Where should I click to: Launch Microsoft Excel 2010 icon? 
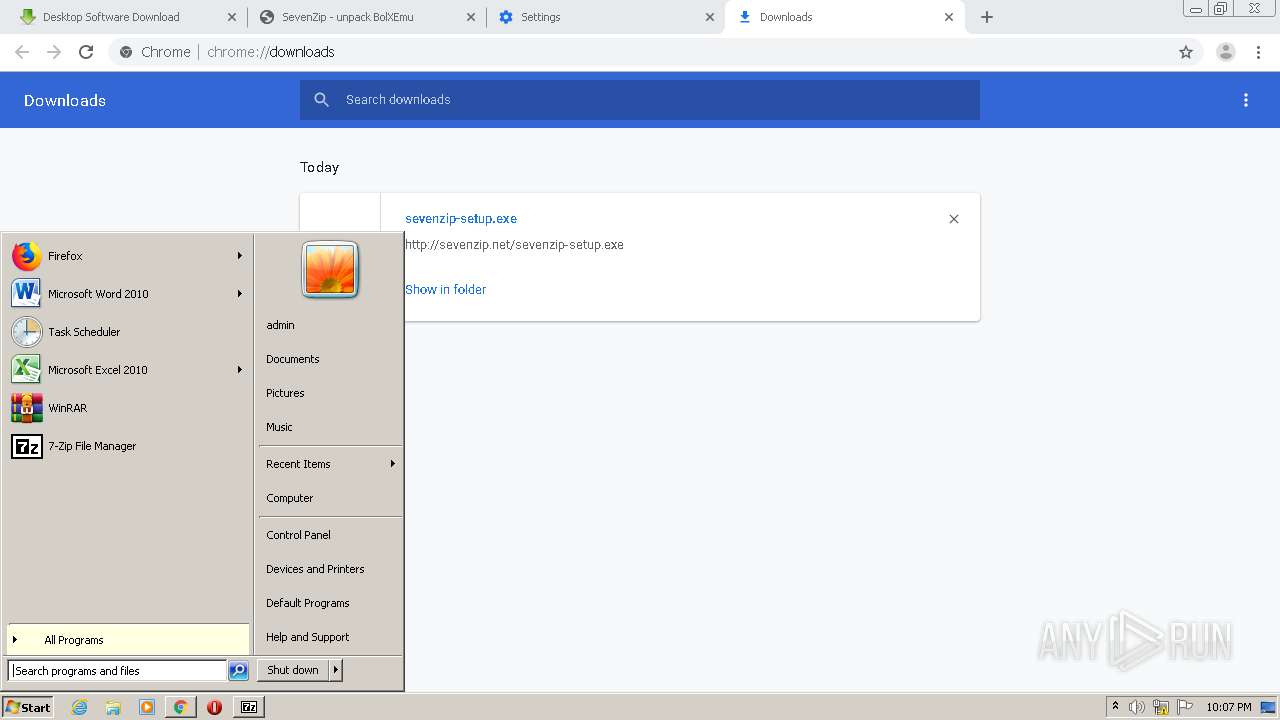pos(27,370)
